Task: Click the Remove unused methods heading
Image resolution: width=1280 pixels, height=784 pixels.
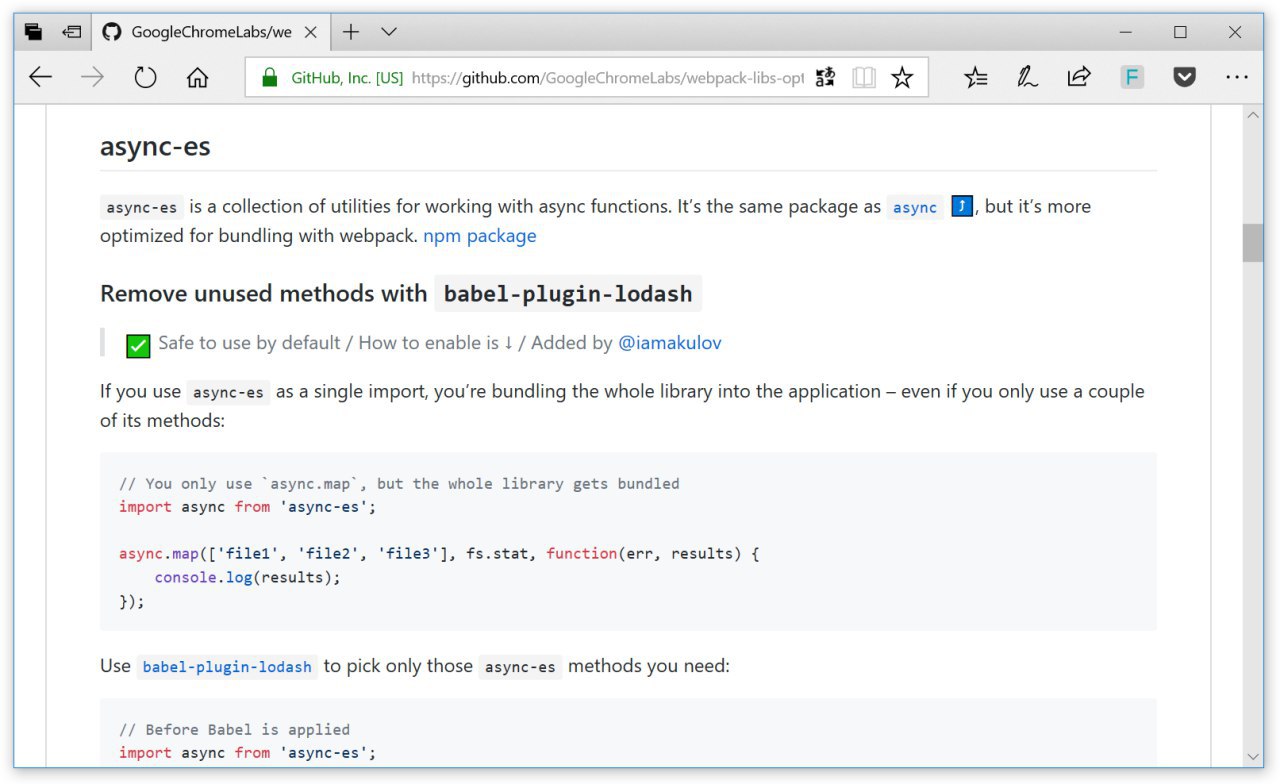Action: pos(401,294)
